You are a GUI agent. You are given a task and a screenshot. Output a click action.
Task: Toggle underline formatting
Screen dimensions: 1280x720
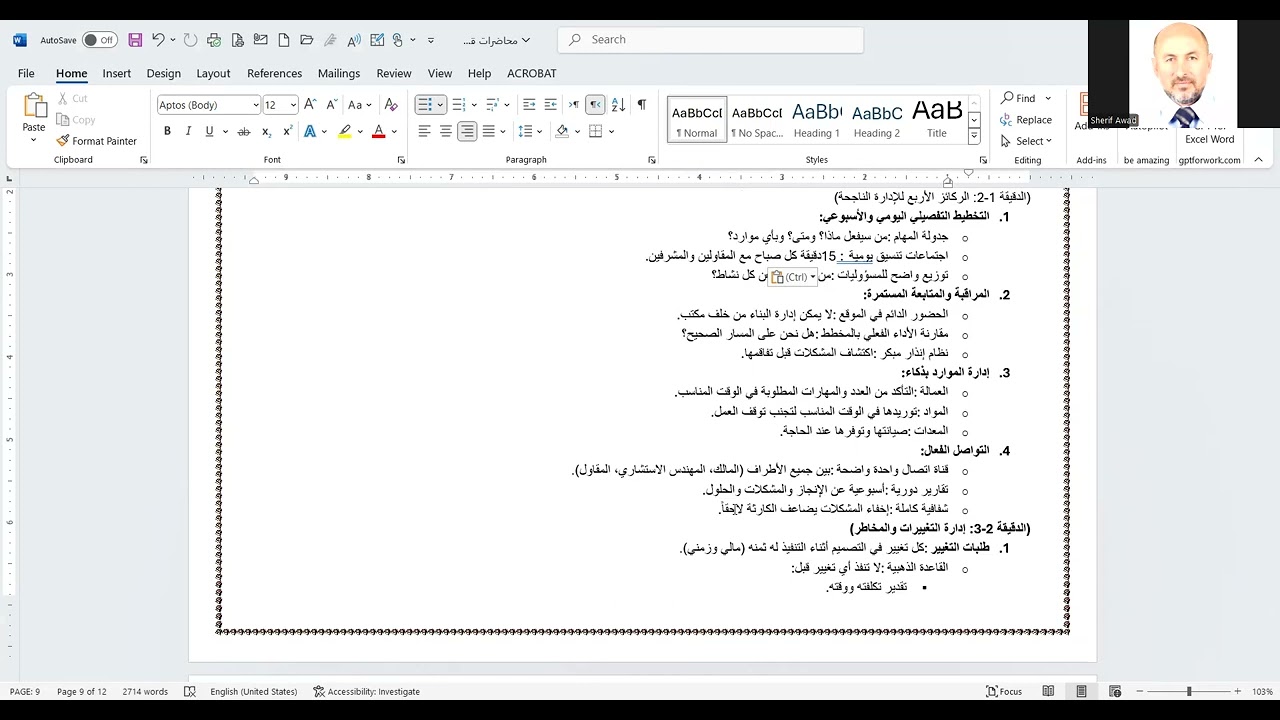pos(209,131)
